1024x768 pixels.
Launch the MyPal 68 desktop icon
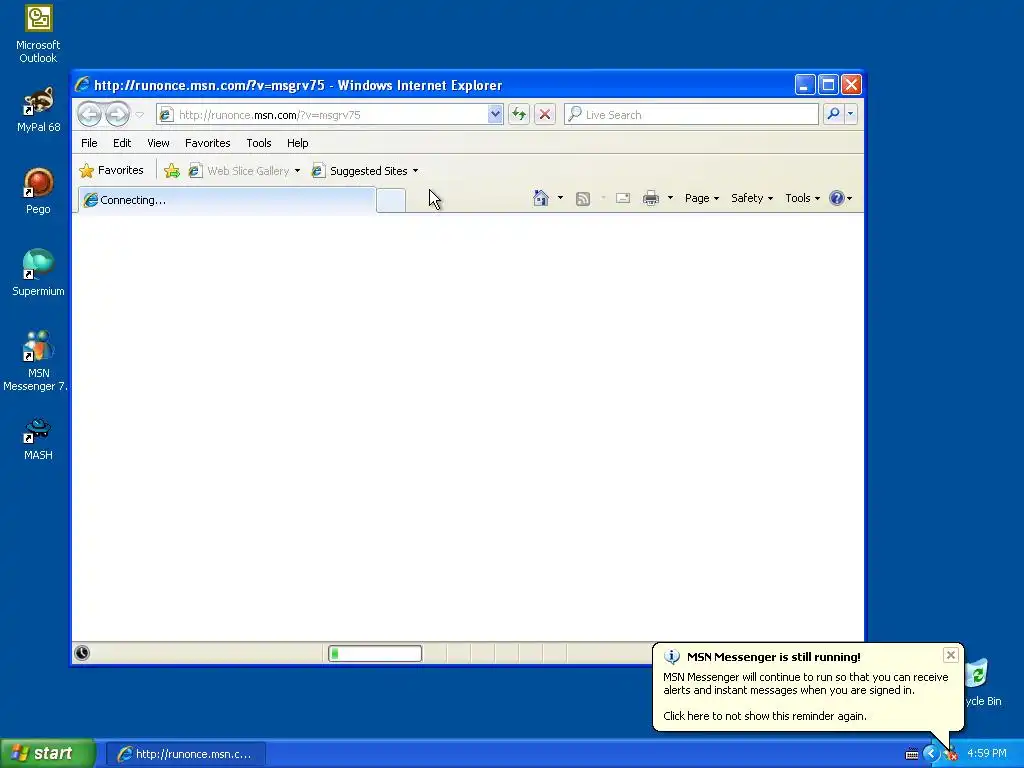click(x=38, y=110)
